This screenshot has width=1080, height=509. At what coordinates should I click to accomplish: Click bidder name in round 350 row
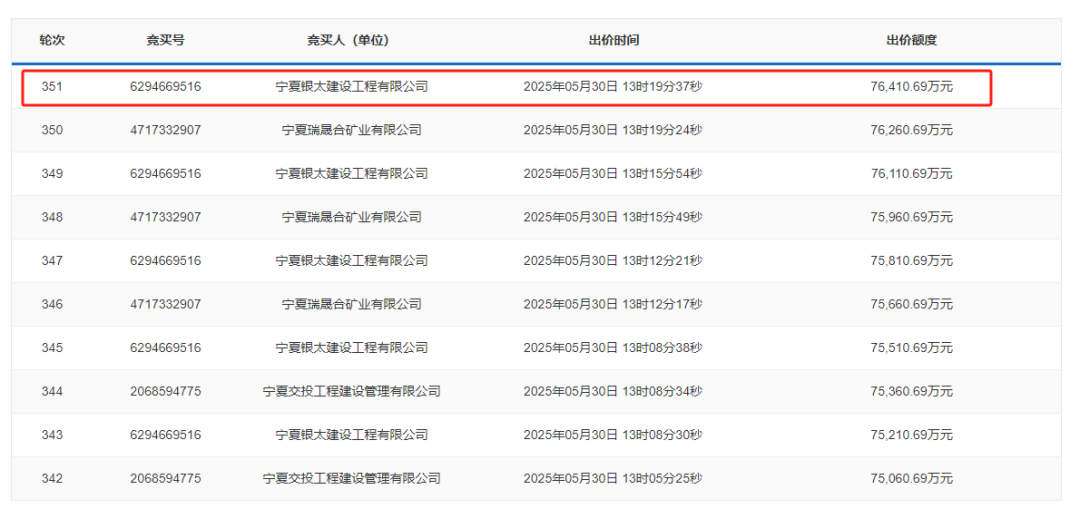pos(351,130)
